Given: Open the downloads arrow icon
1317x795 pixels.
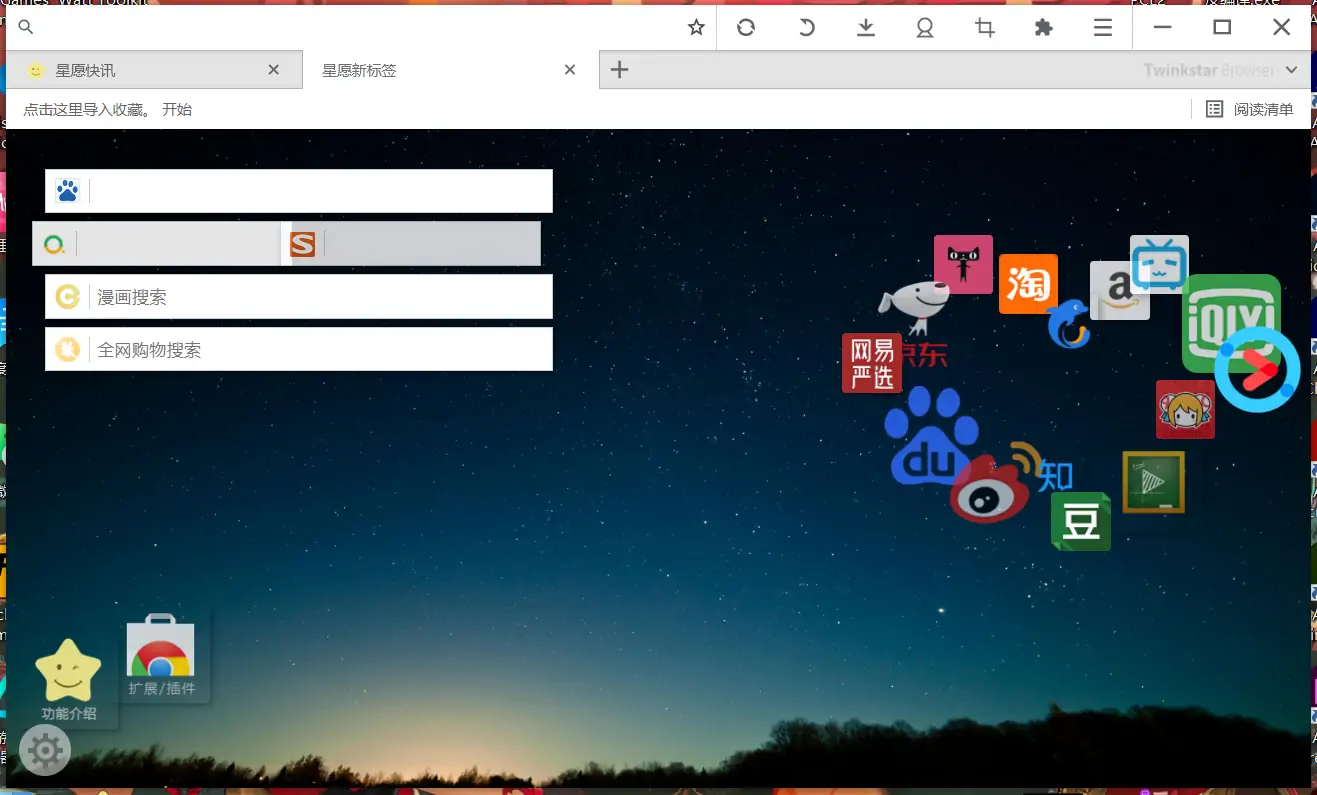Looking at the screenshot, I should 866,28.
